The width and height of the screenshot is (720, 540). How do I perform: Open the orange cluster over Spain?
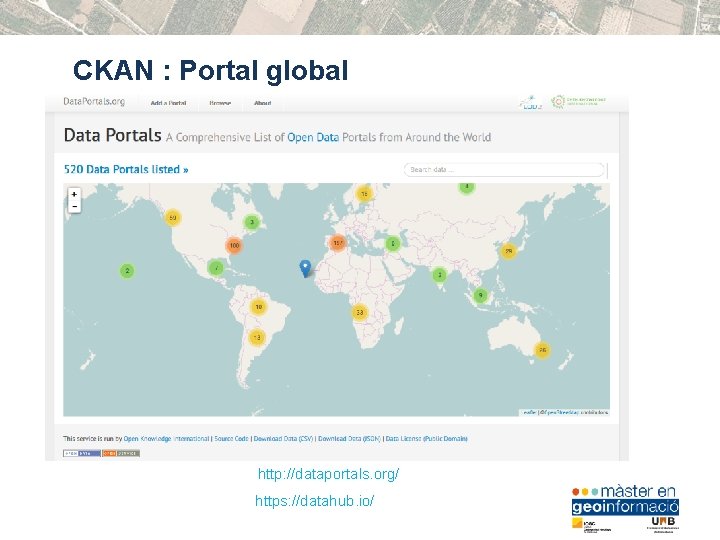point(338,243)
